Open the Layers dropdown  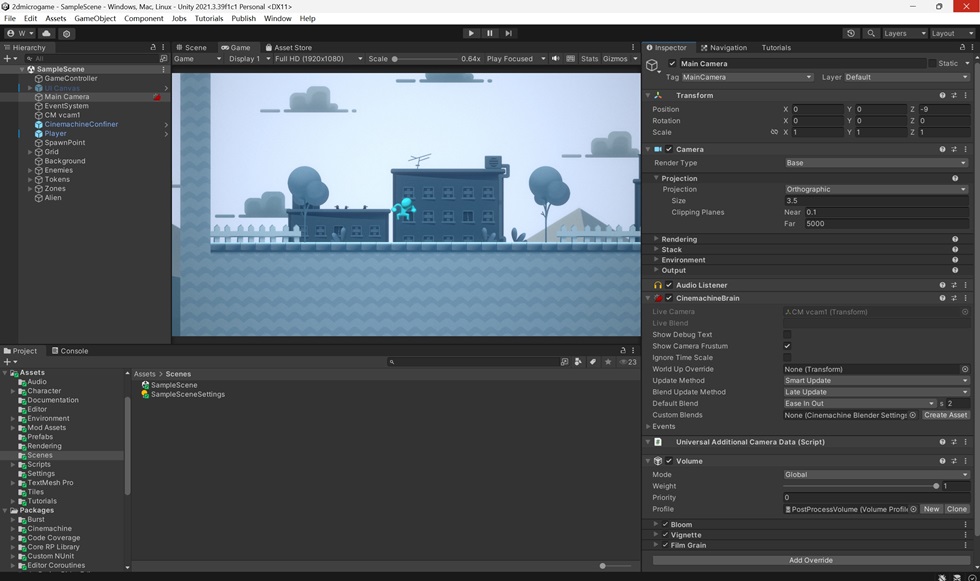904,33
